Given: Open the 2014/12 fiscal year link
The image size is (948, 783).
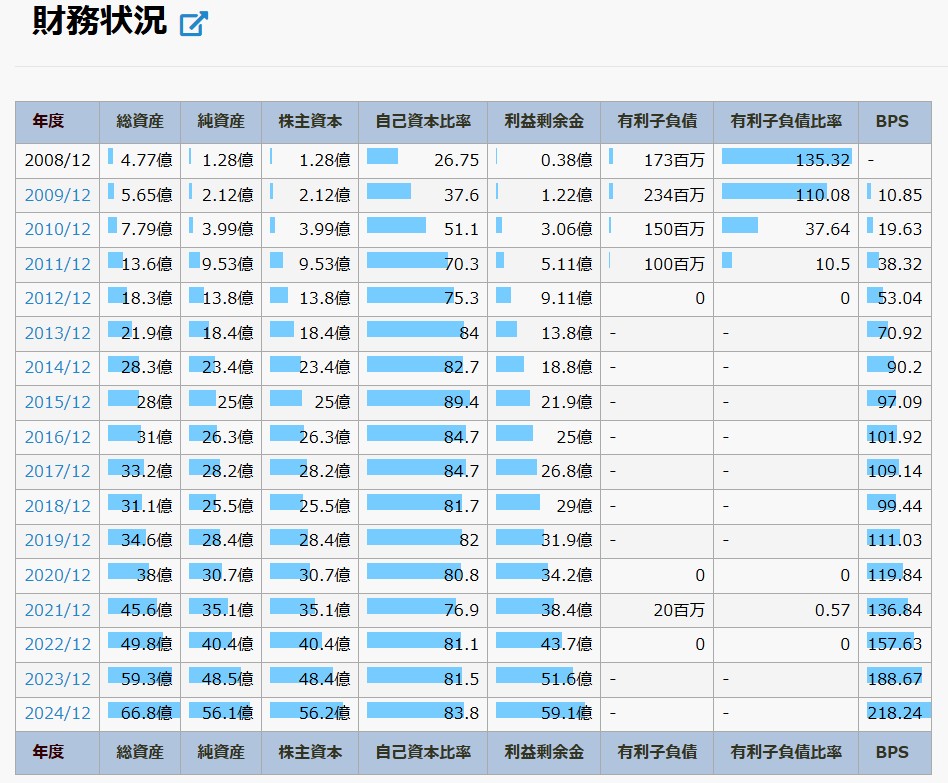Looking at the screenshot, I should (57, 367).
